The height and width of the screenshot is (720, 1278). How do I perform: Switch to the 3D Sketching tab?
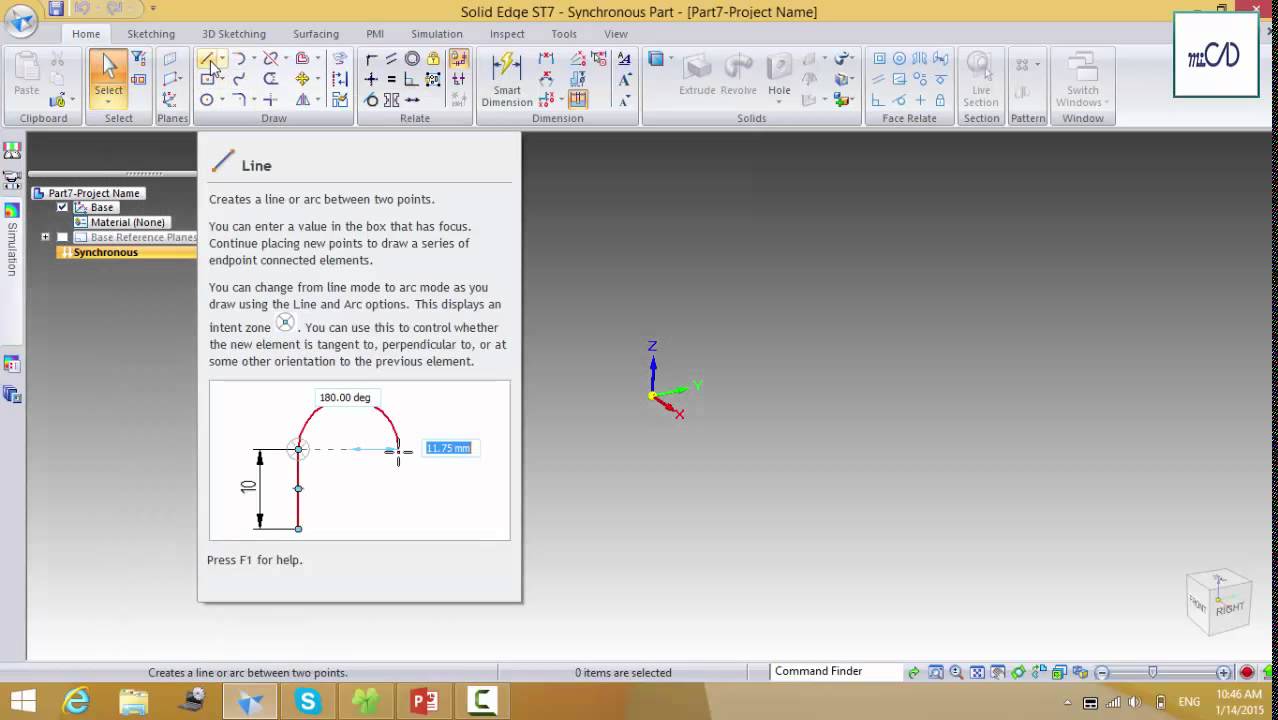tap(234, 34)
